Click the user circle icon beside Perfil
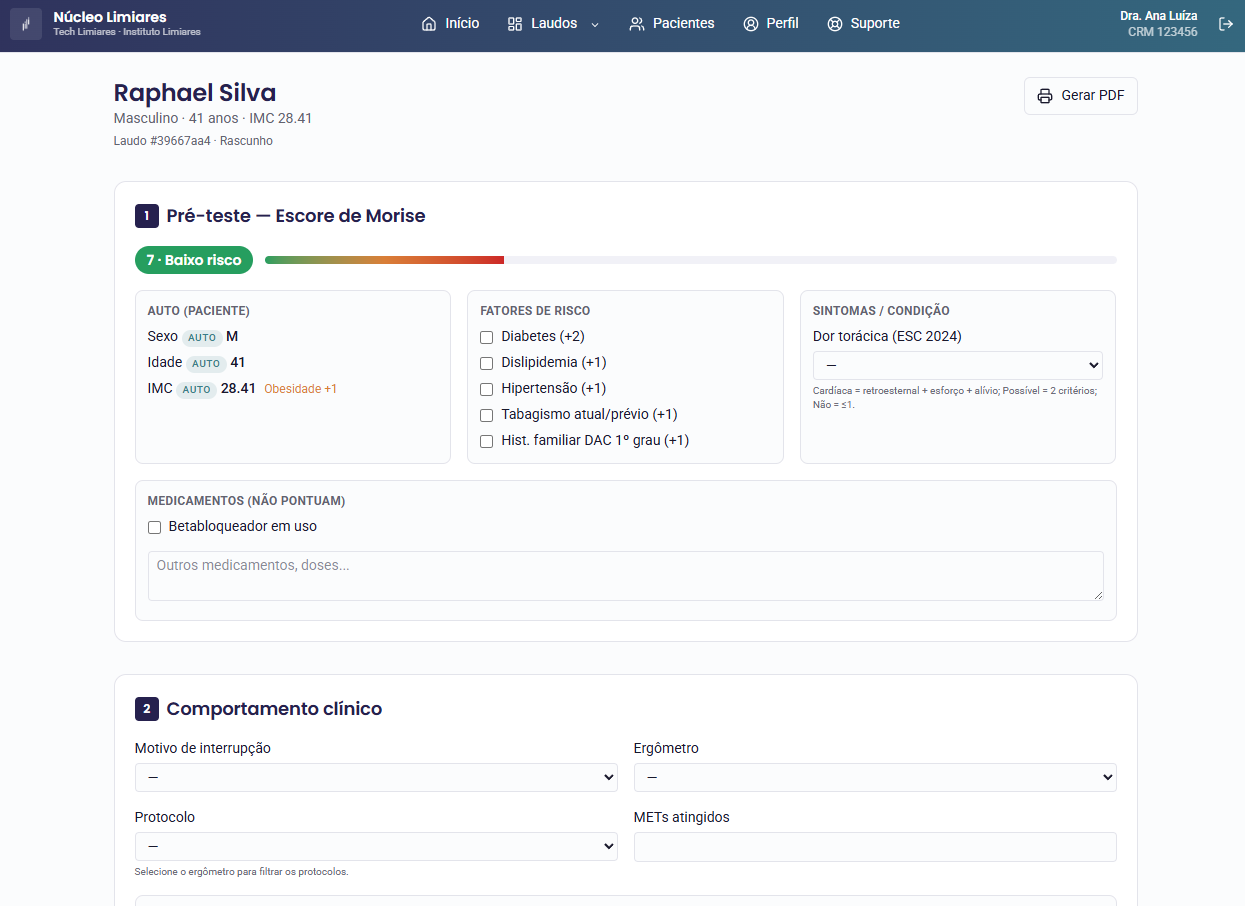Image resolution: width=1245 pixels, height=906 pixels. pos(751,23)
